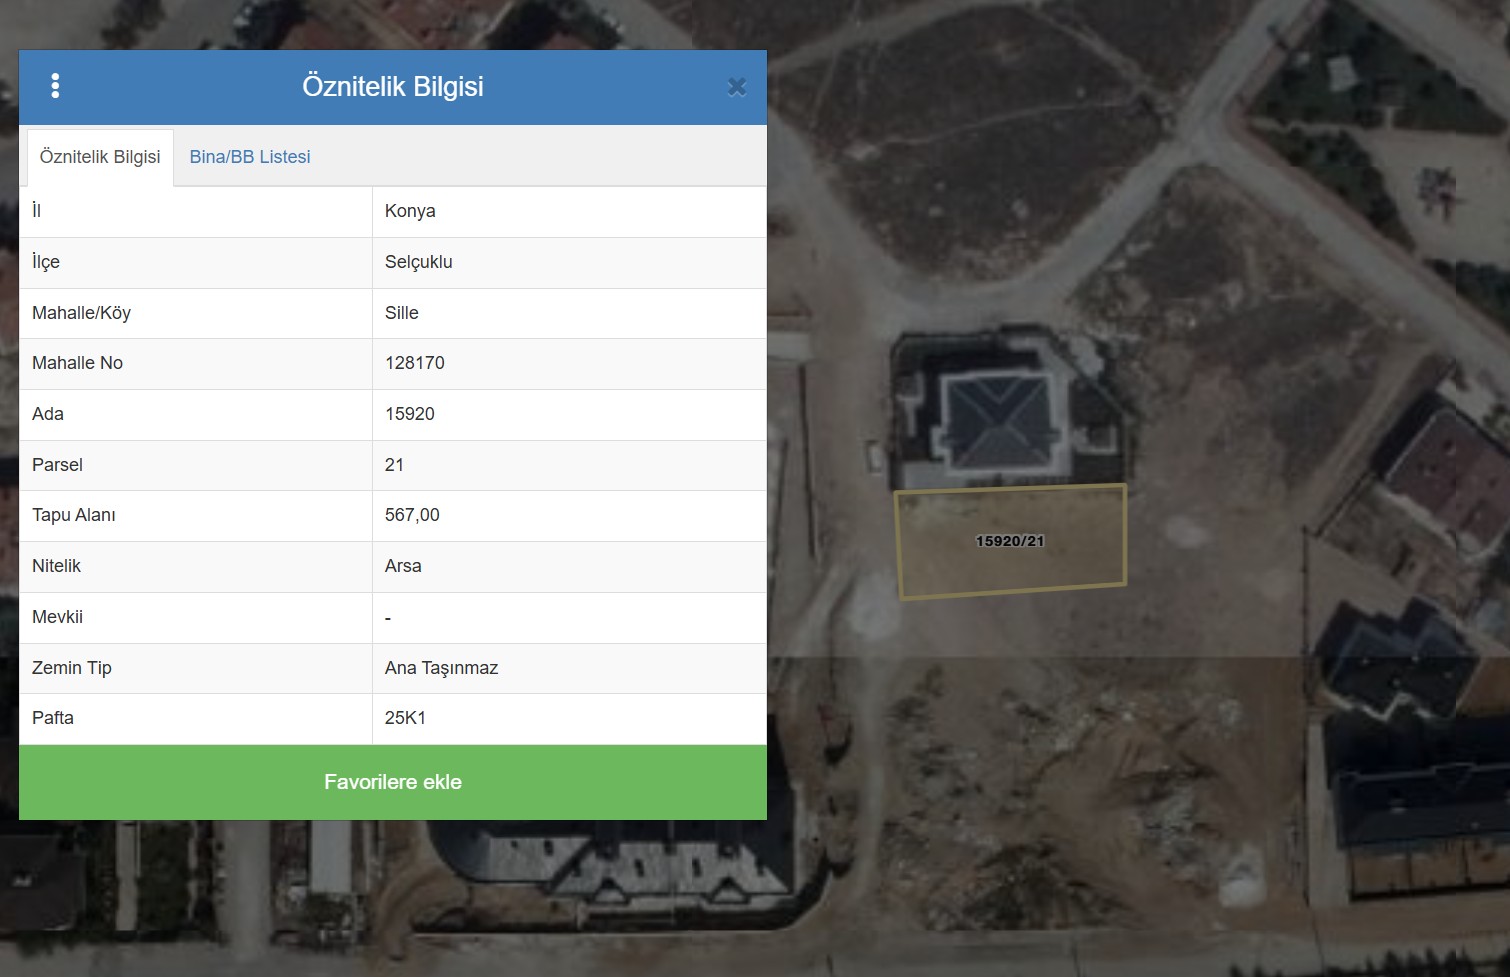1510x977 pixels.
Task: Click the Konya province value
Action: tap(410, 211)
